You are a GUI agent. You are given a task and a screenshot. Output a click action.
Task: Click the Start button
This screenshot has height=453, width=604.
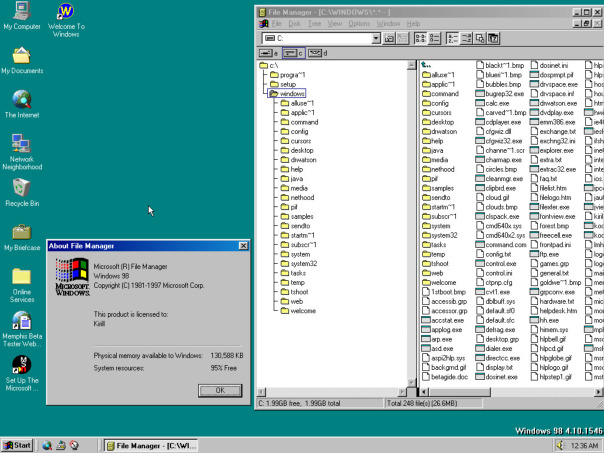tap(17, 444)
